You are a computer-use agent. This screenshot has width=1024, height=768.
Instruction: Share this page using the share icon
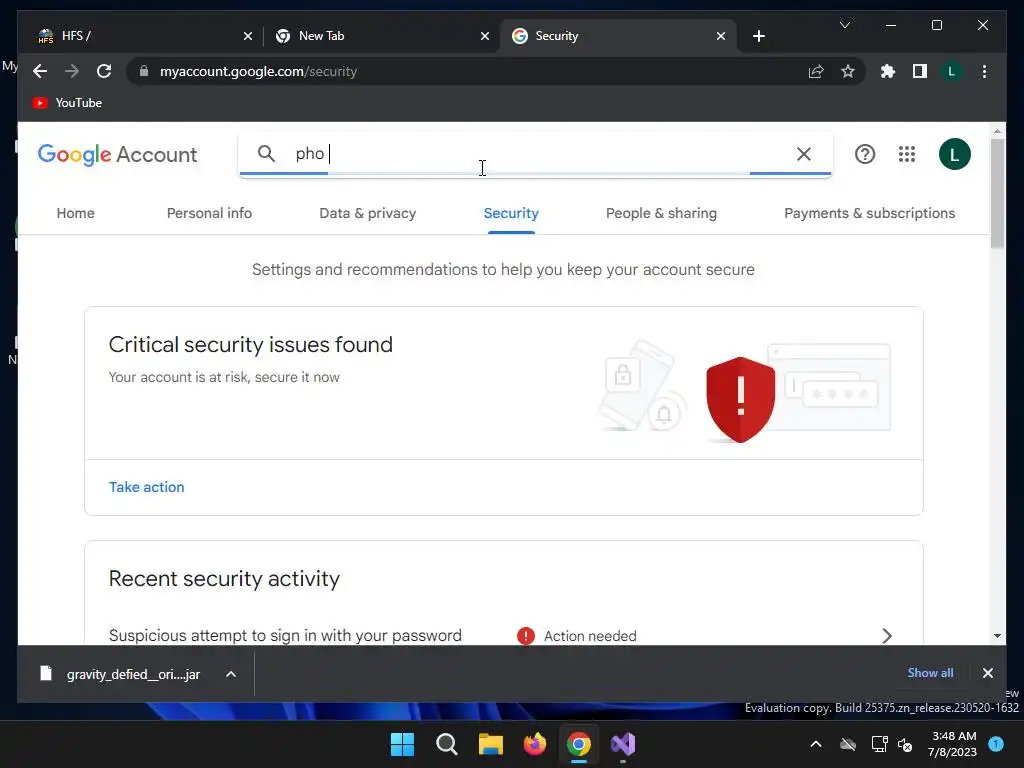click(816, 71)
